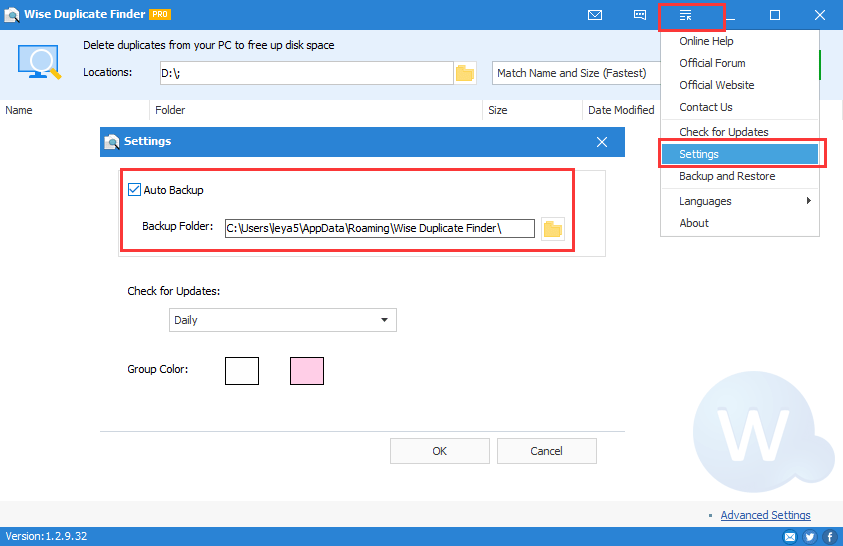
Task: Open the feedback chat icon in title bar
Action: [640, 15]
